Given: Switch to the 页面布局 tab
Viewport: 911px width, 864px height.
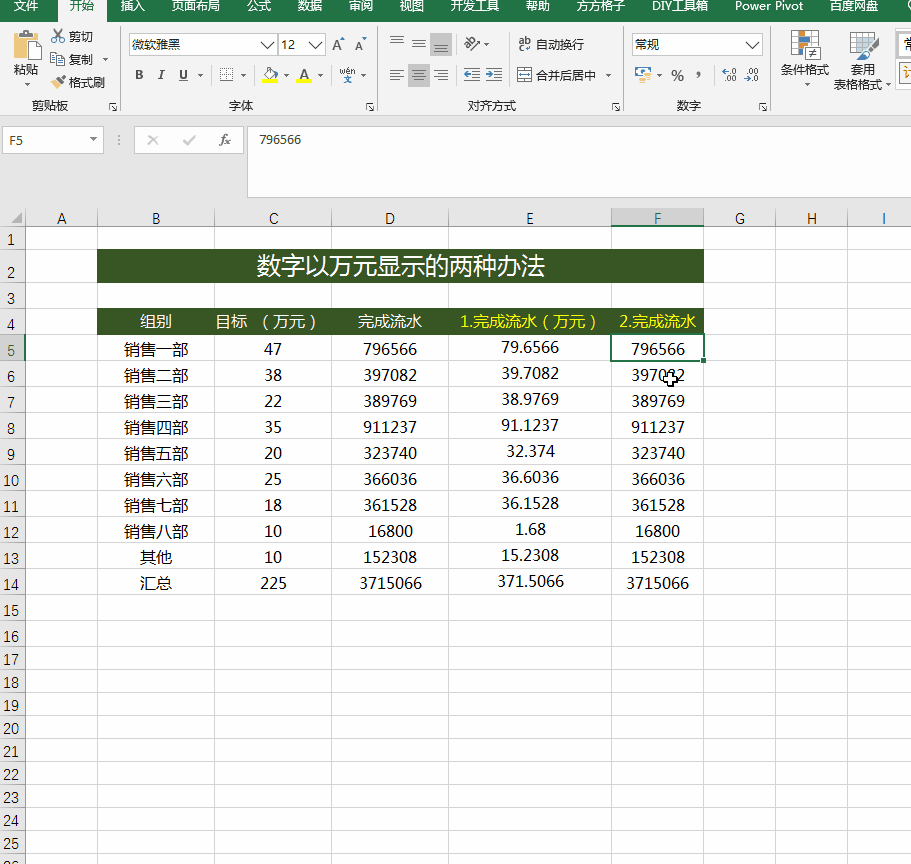Looking at the screenshot, I should 196,6.
